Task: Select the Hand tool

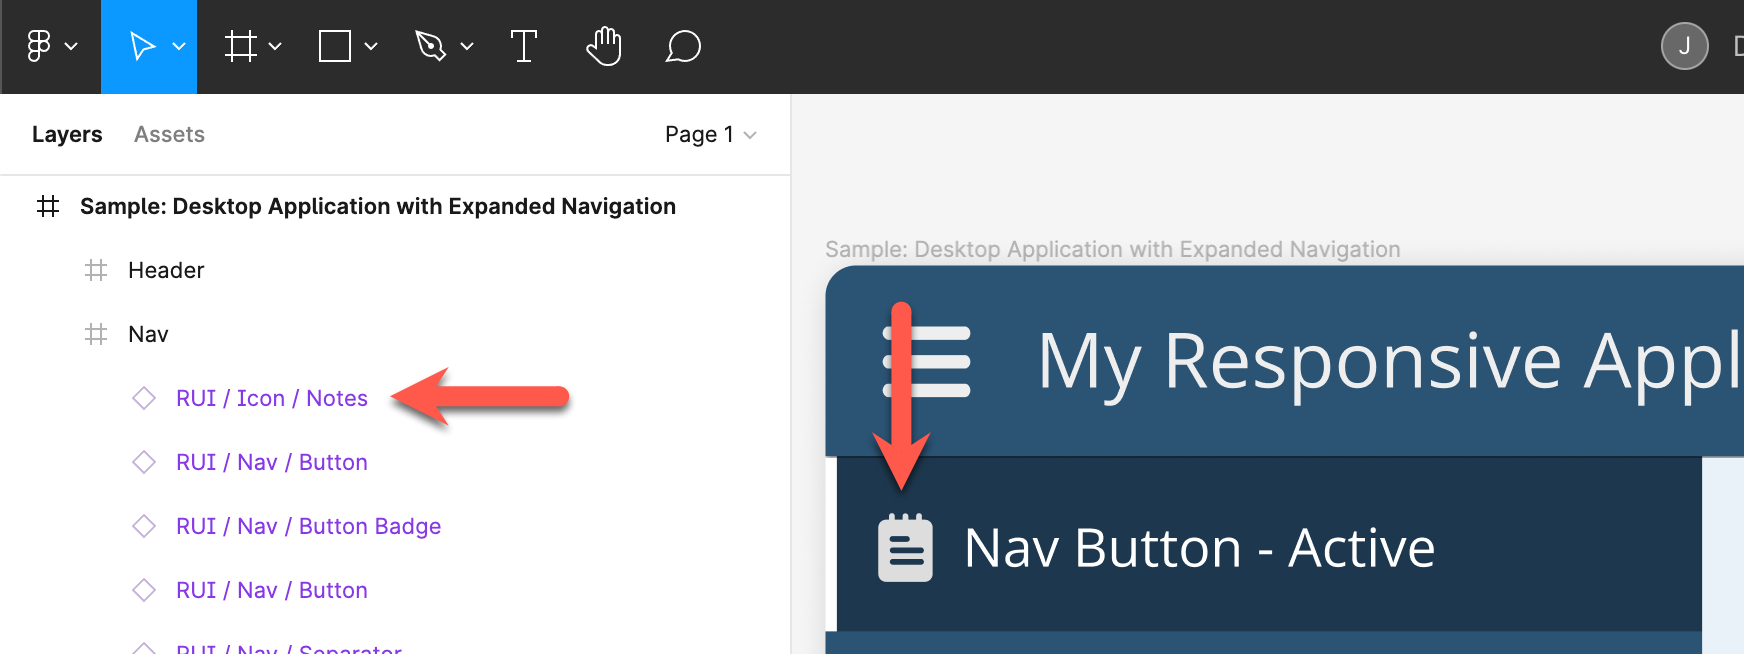Action: coord(604,46)
